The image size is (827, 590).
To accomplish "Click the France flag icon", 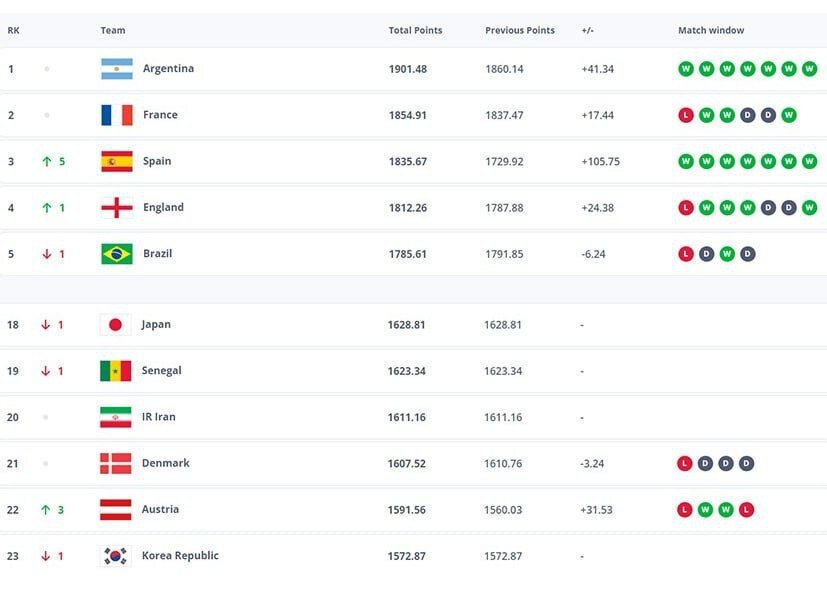I will (116, 115).
